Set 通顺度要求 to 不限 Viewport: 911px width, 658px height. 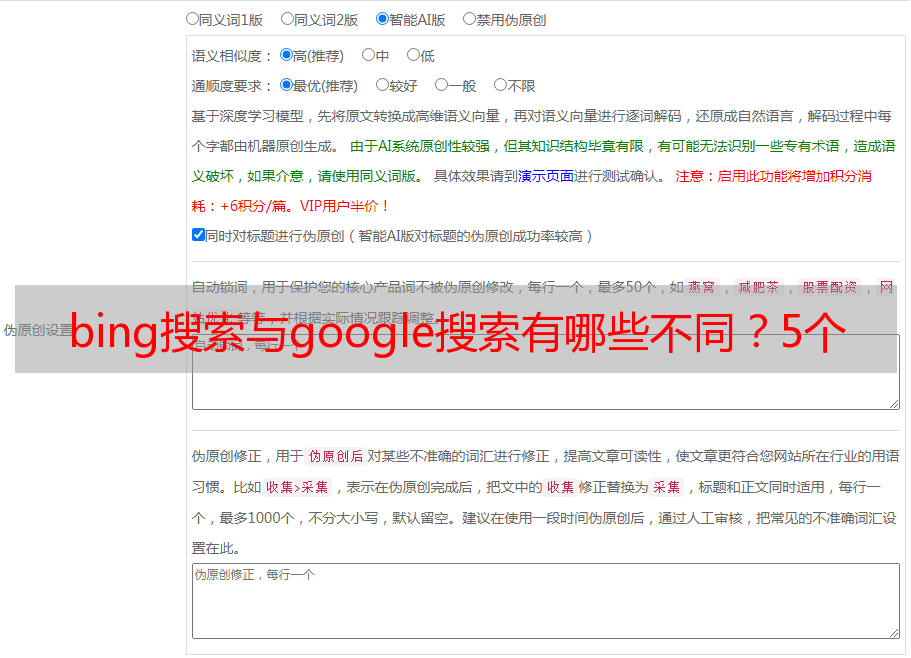point(500,85)
